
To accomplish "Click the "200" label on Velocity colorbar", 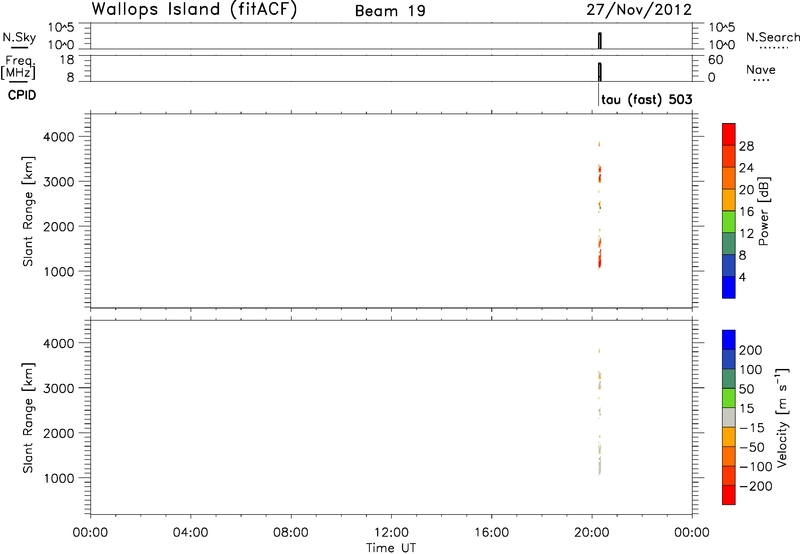I will click(751, 350).
